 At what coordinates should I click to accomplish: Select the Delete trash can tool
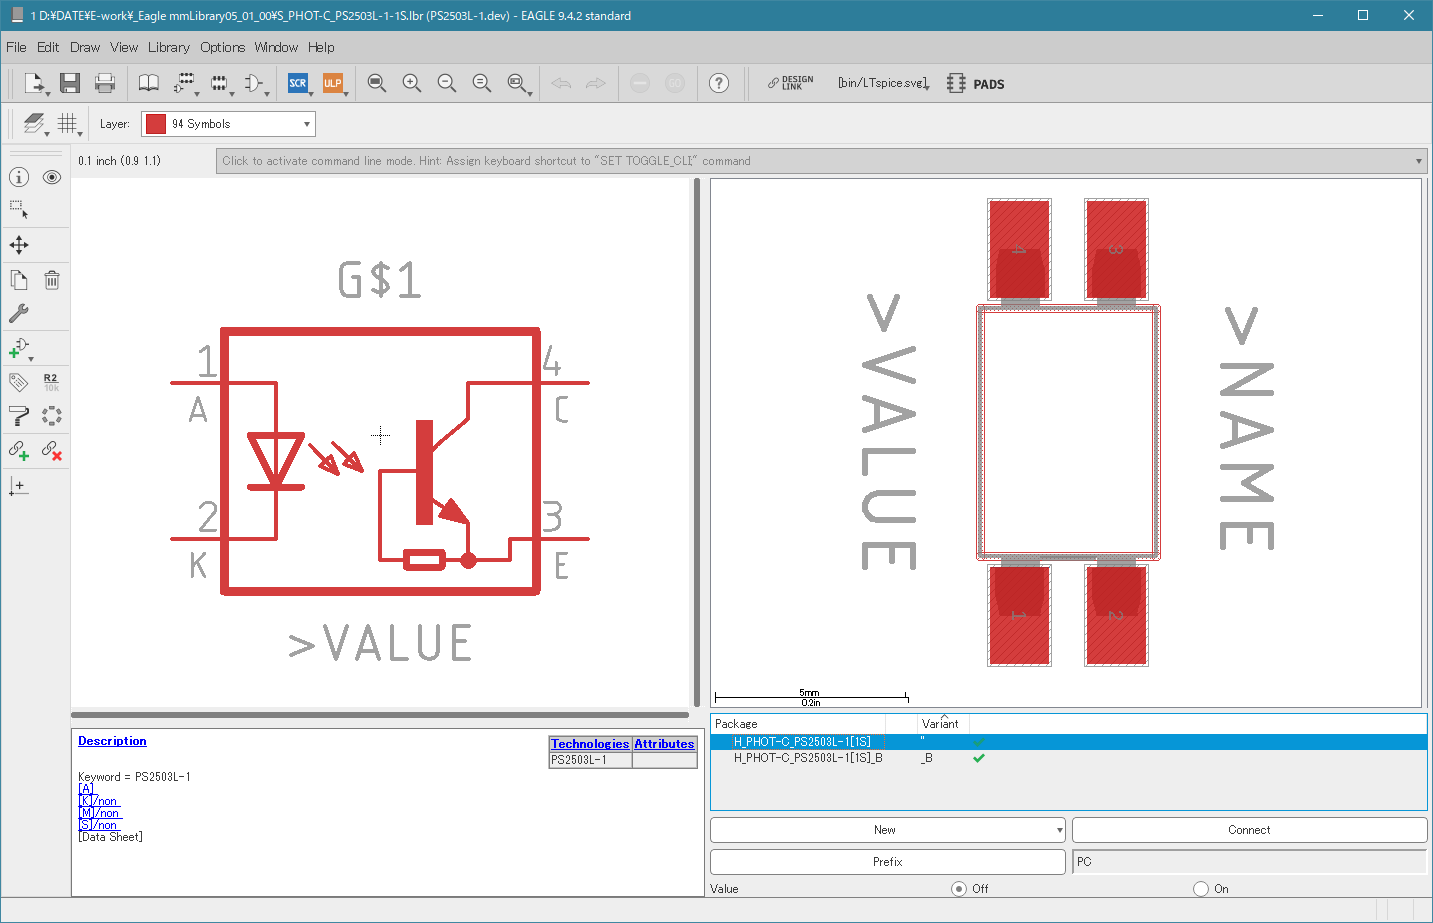[x=52, y=280]
